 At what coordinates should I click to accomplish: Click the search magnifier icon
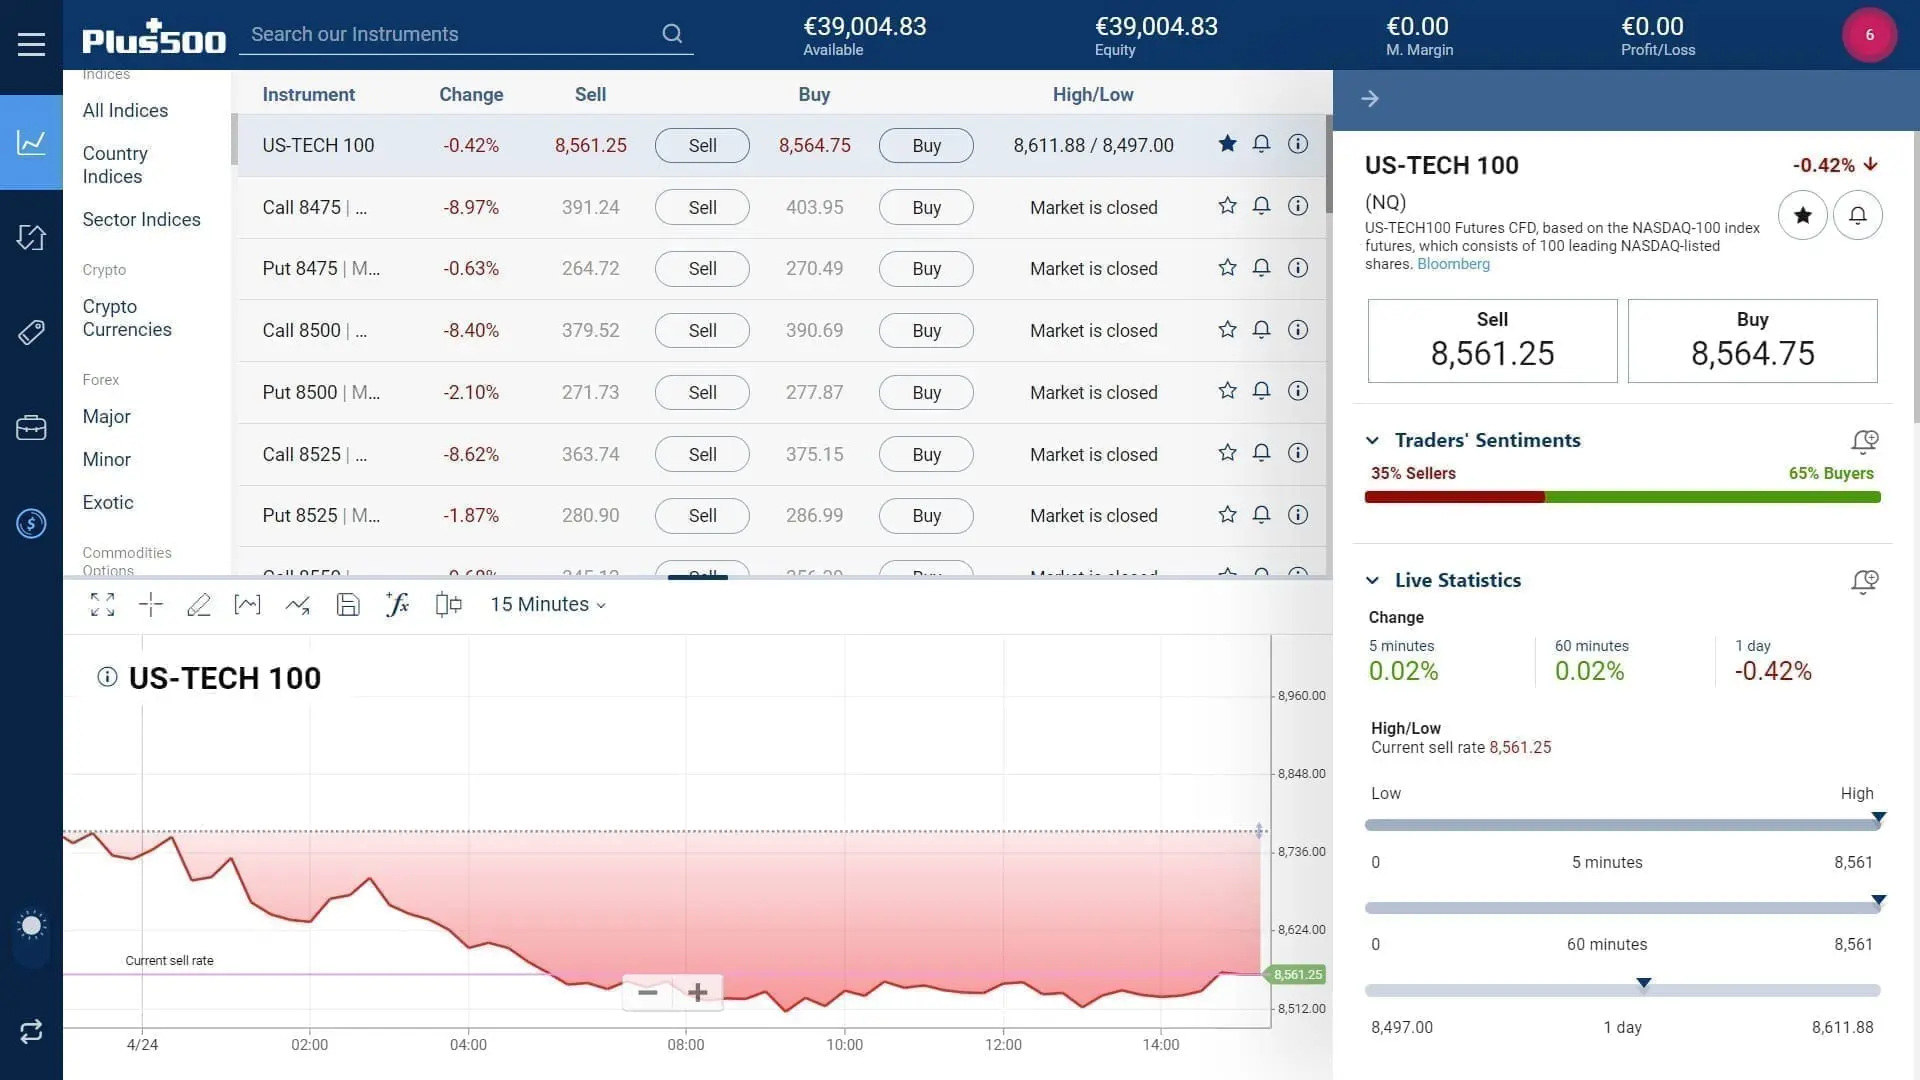(x=672, y=34)
